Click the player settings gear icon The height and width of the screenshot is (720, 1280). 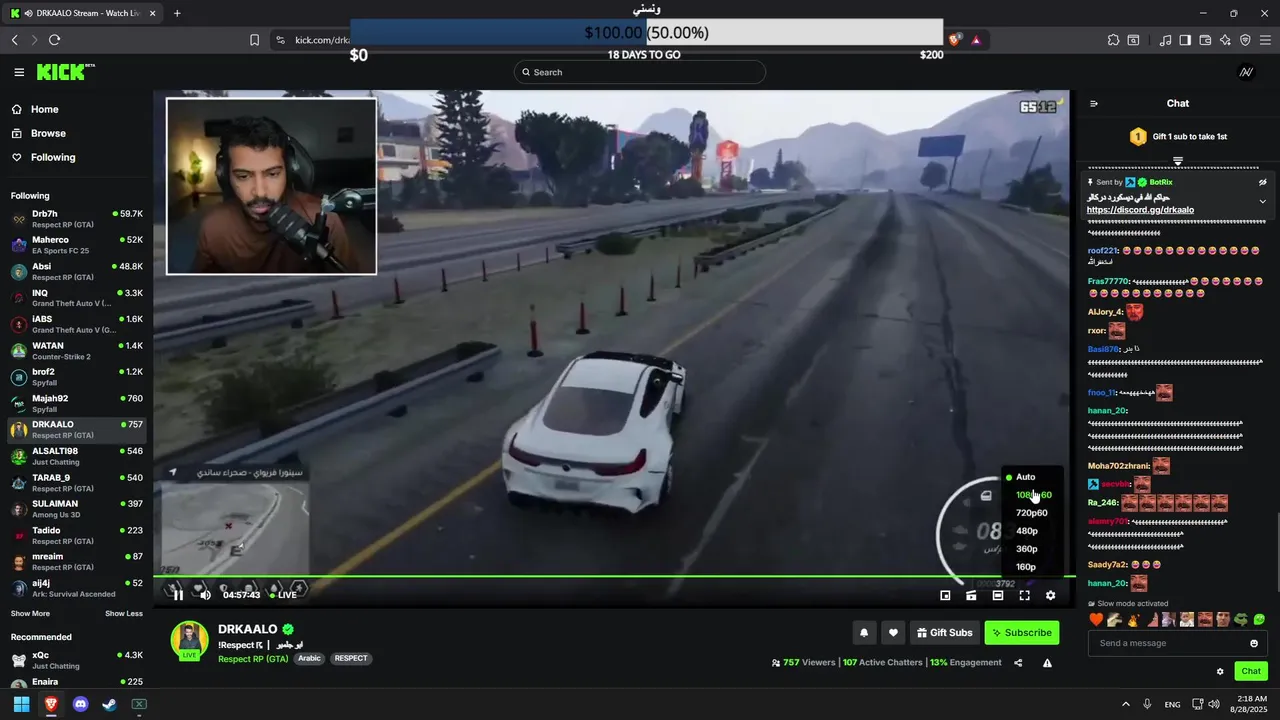pyautogui.click(x=1050, y=596)
